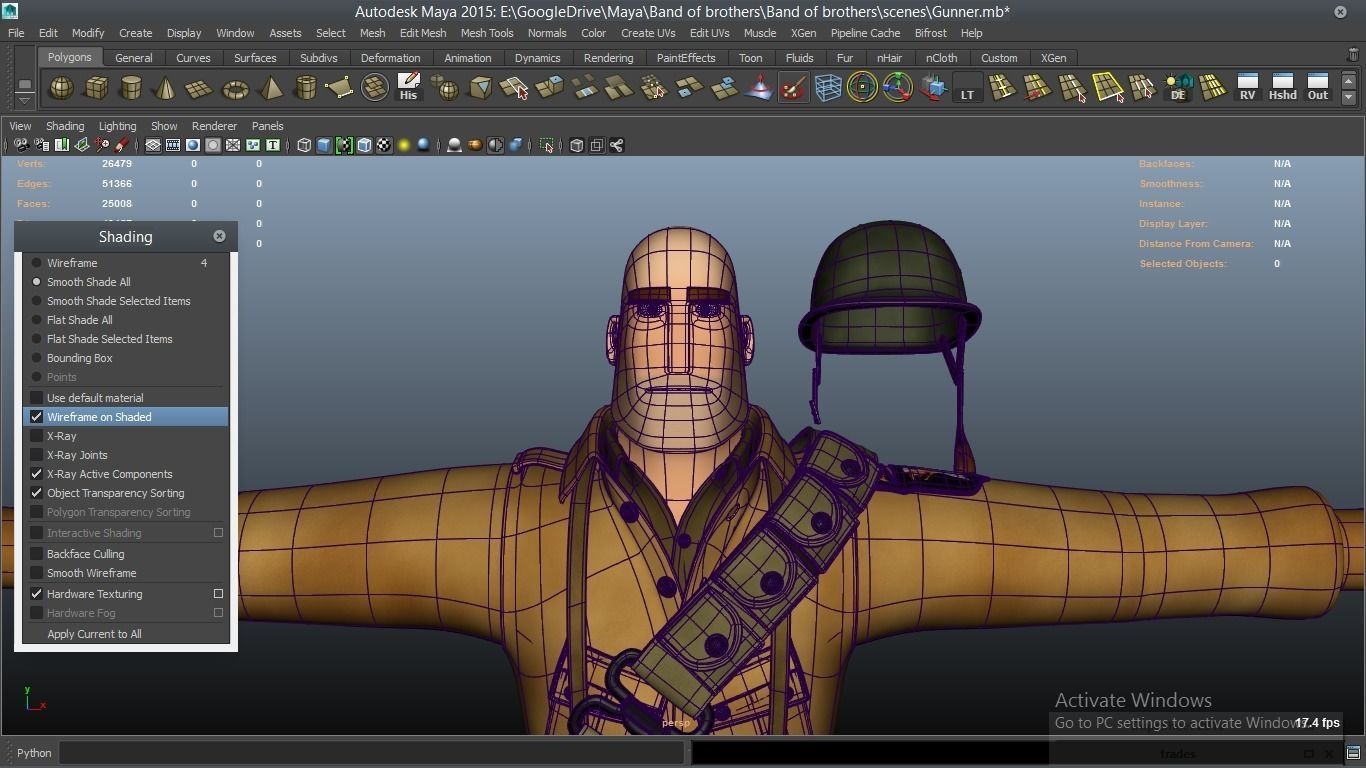Open the panel View menu
Screen dimensions: 1366x768
(20, 126)
